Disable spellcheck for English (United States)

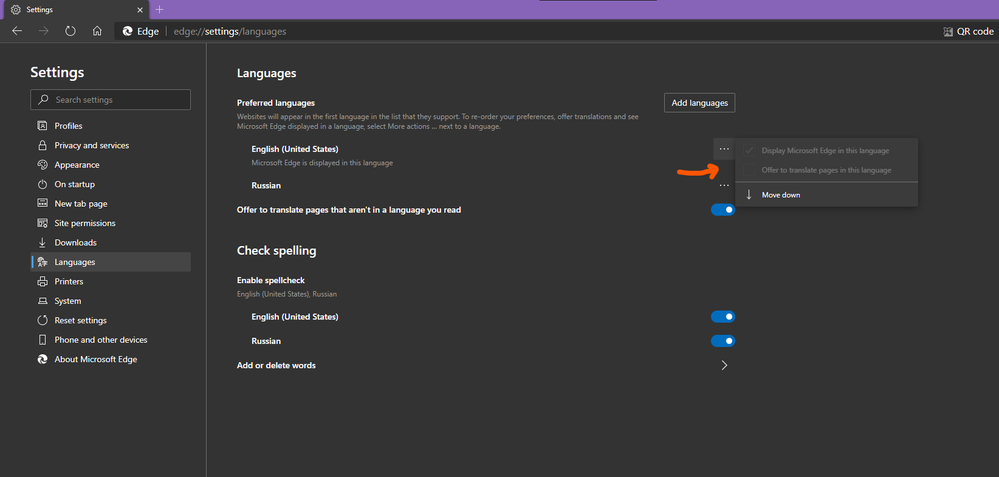coord(723,317)
